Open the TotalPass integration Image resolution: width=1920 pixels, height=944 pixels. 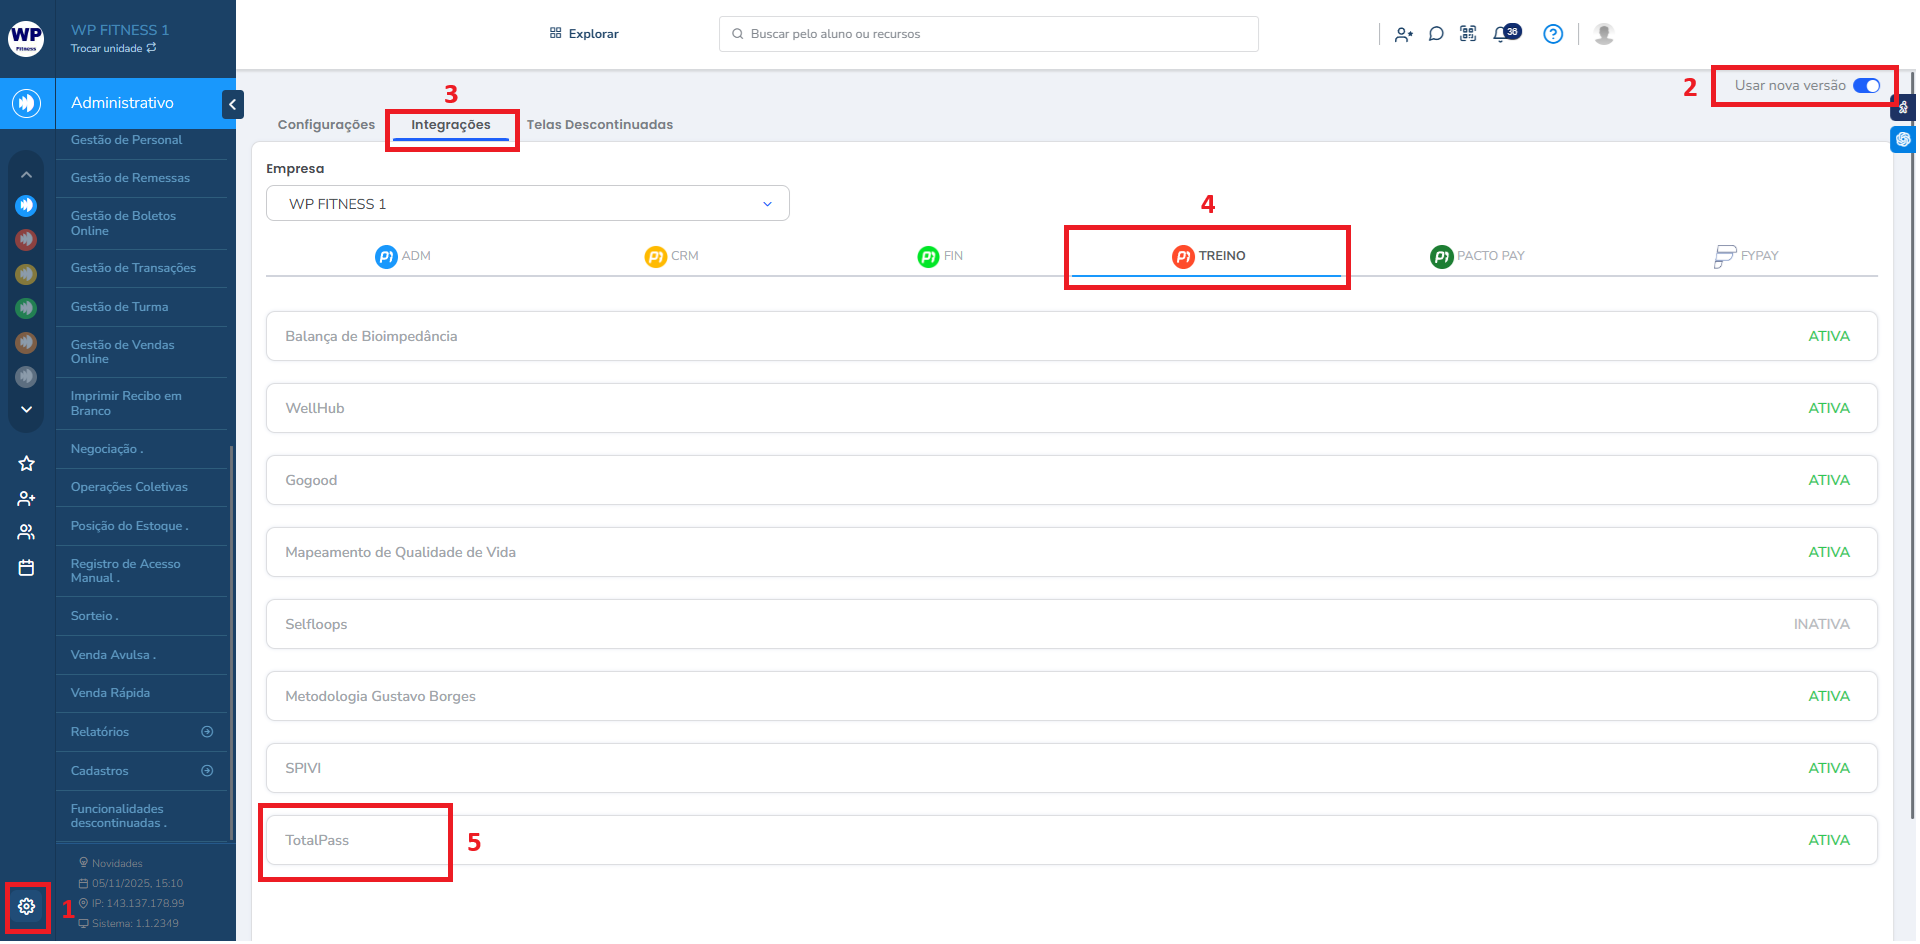317,840
